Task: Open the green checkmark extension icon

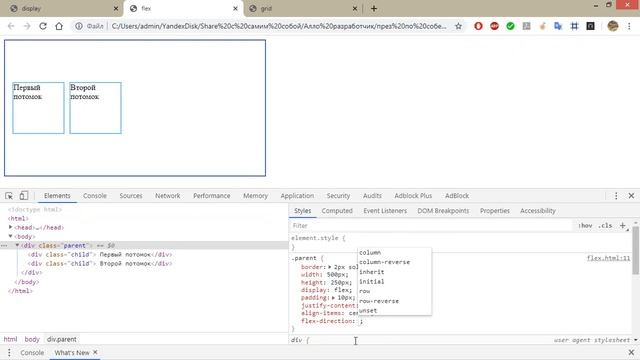Action: 510,26
